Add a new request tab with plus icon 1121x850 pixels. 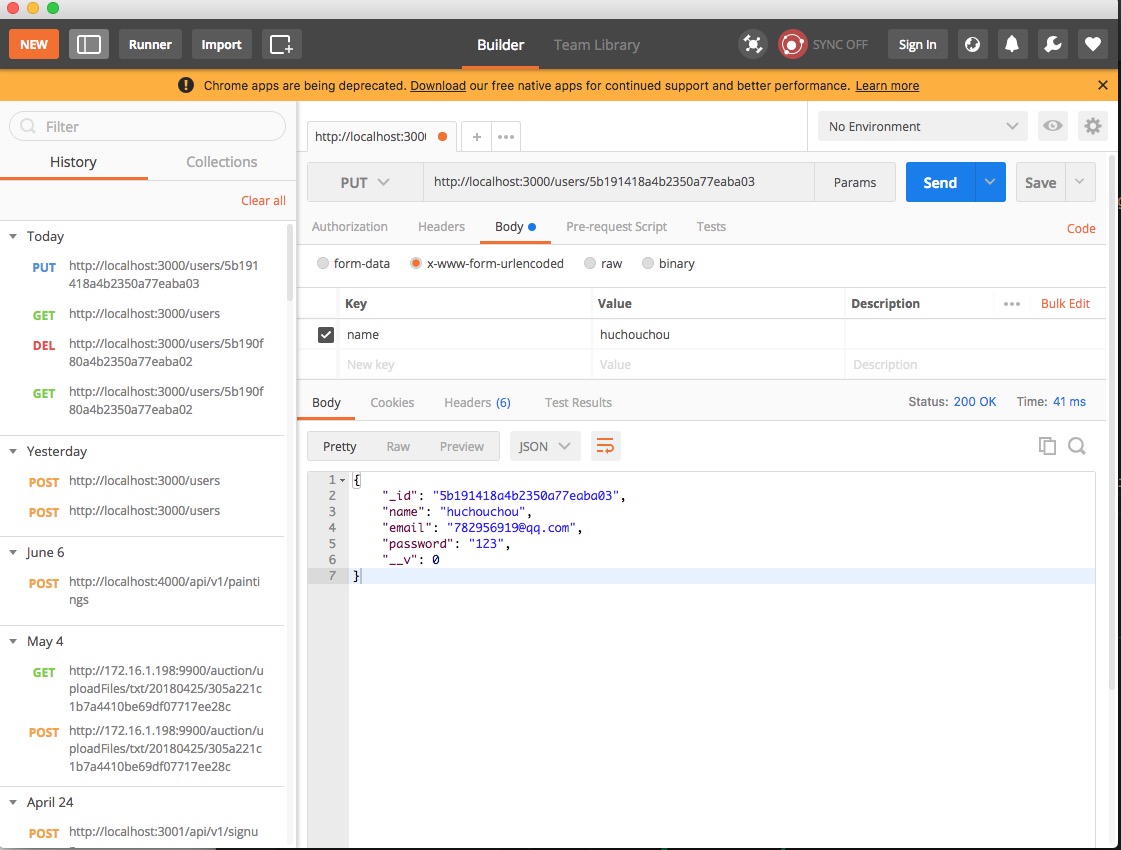pyautogui.click(x=476, y=137)
